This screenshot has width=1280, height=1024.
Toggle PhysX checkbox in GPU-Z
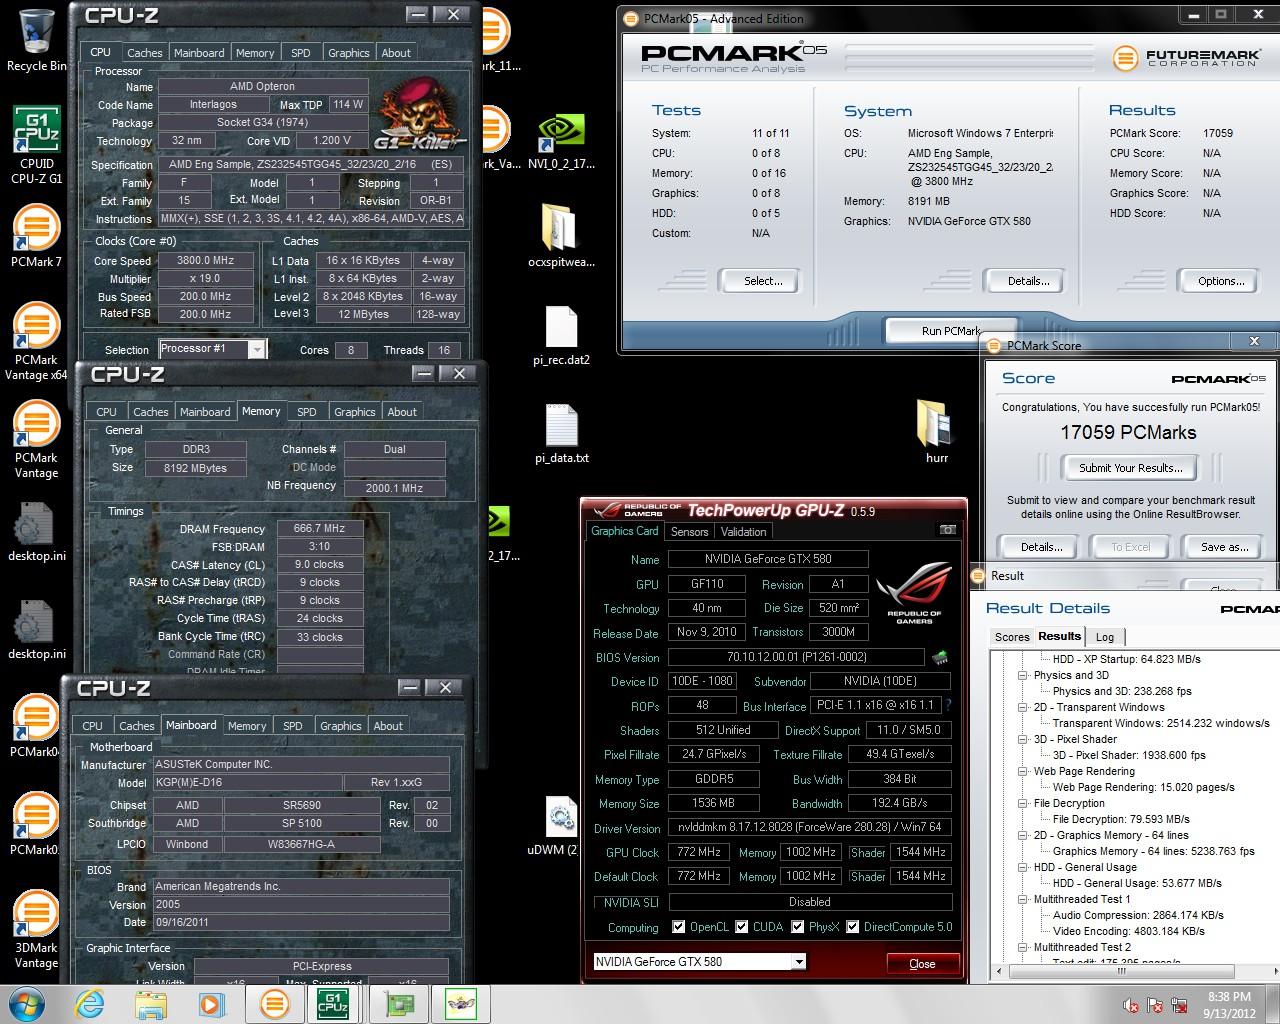[798, 927]
